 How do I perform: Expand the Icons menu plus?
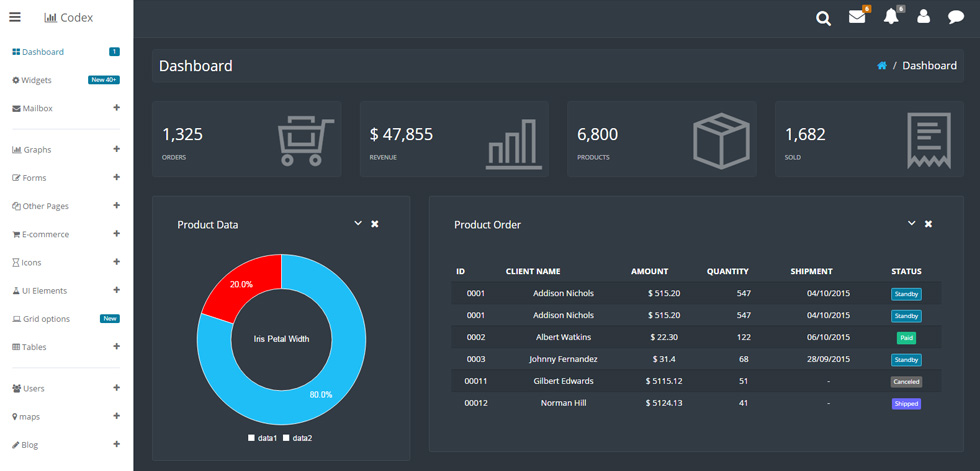click(x=116, y=261)
